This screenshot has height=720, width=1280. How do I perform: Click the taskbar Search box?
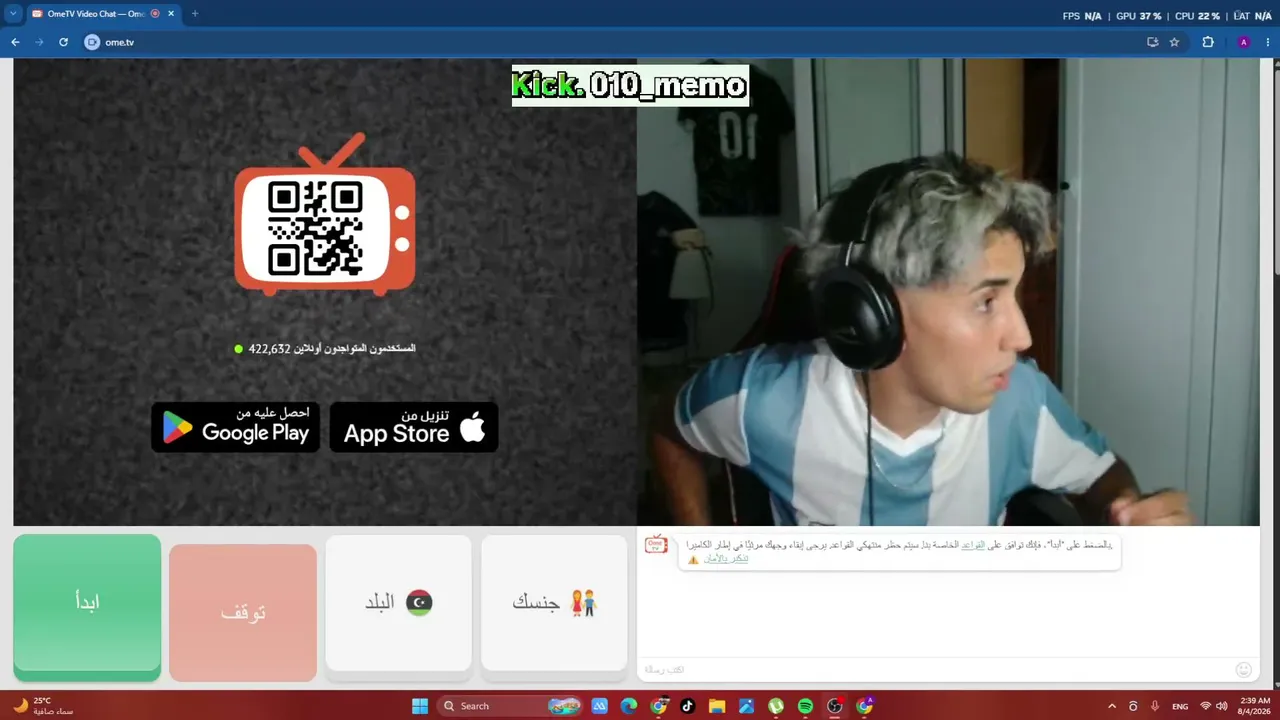pos(511,706)
